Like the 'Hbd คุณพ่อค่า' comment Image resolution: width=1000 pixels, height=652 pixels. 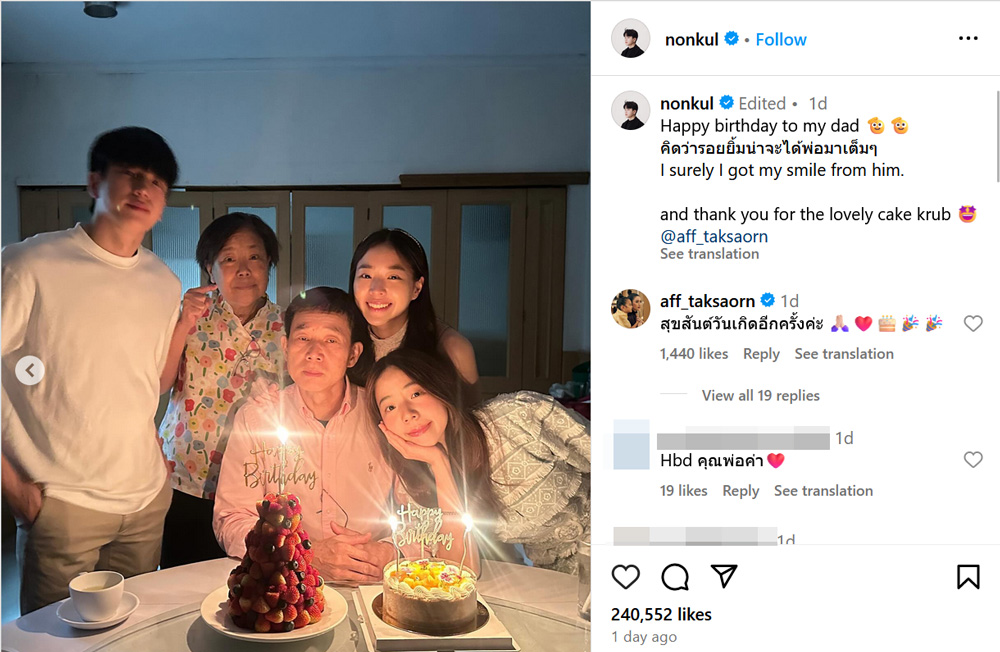coord(972,460)
